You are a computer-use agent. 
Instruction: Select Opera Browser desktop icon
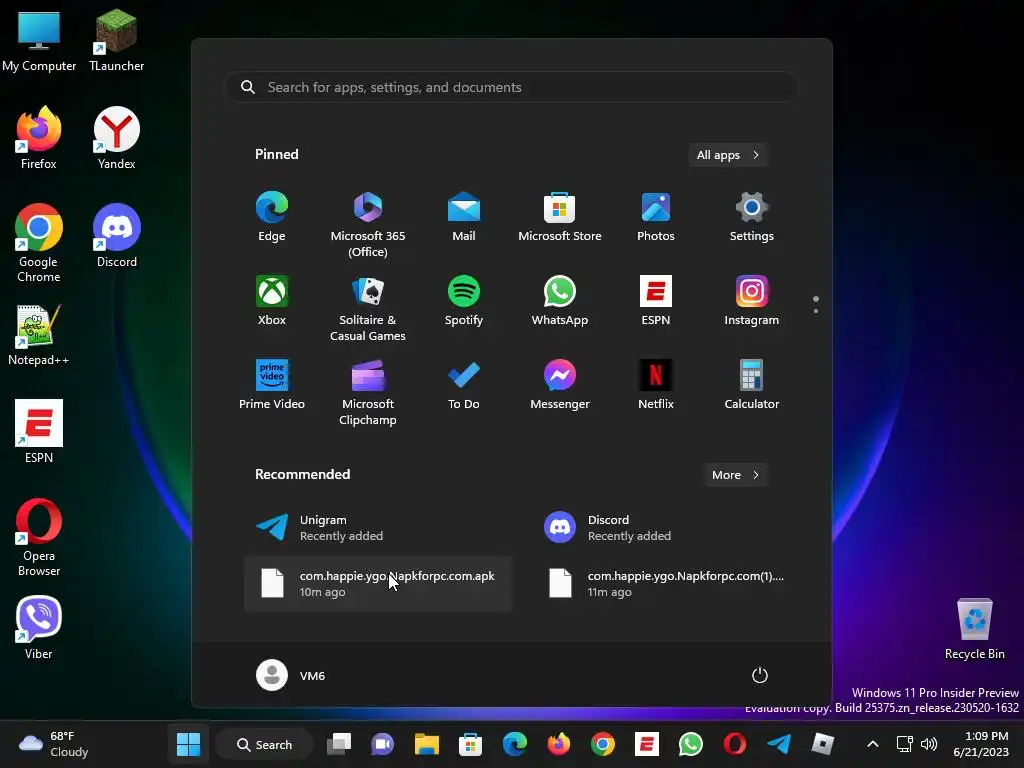(x=39, y=537)
